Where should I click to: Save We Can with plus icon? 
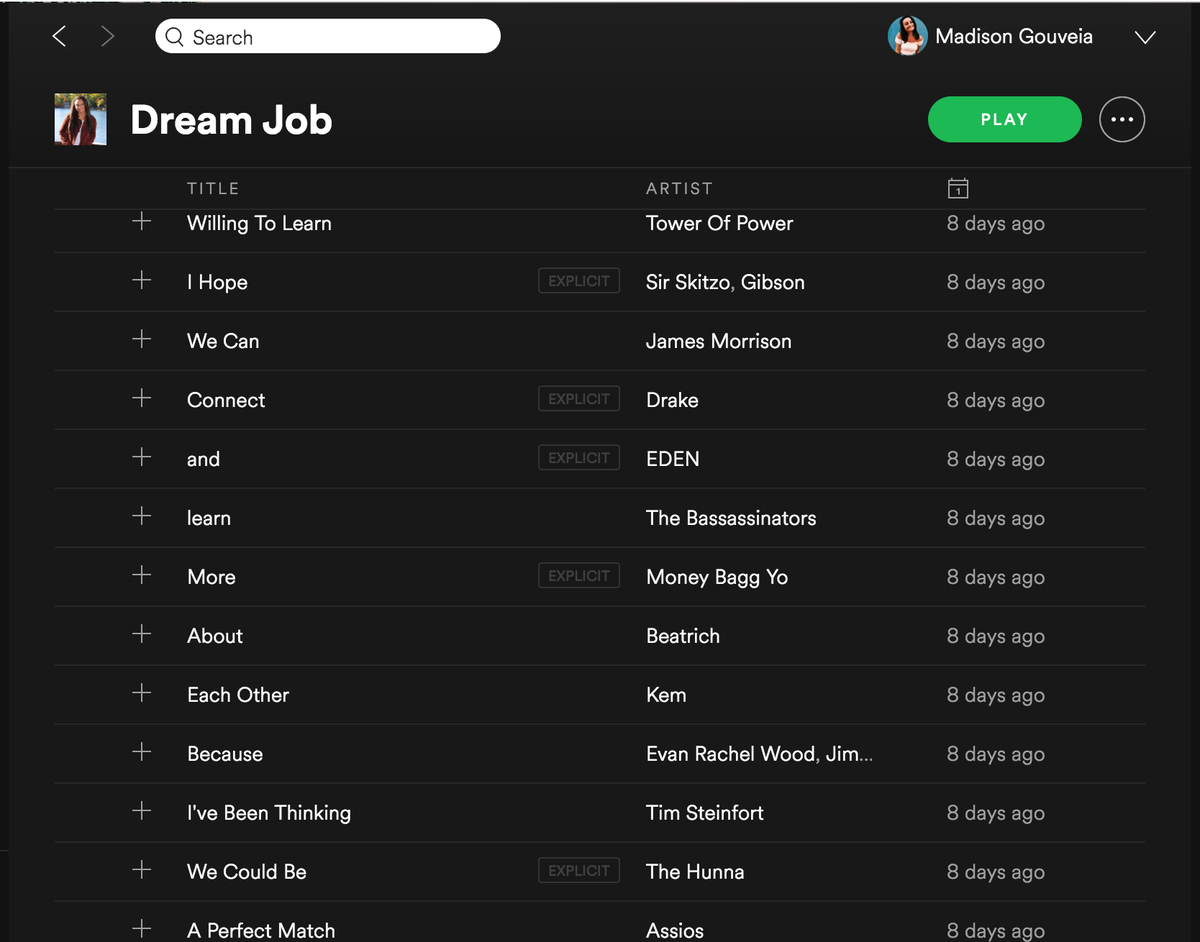(142, 339)
